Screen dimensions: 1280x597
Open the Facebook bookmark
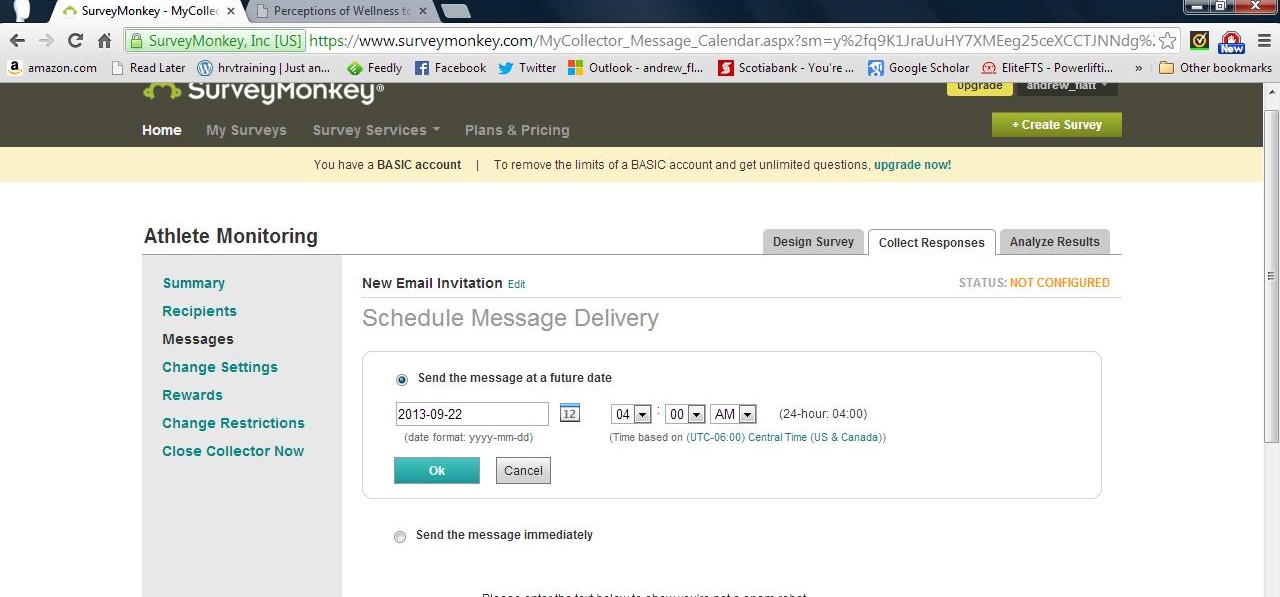450,68
